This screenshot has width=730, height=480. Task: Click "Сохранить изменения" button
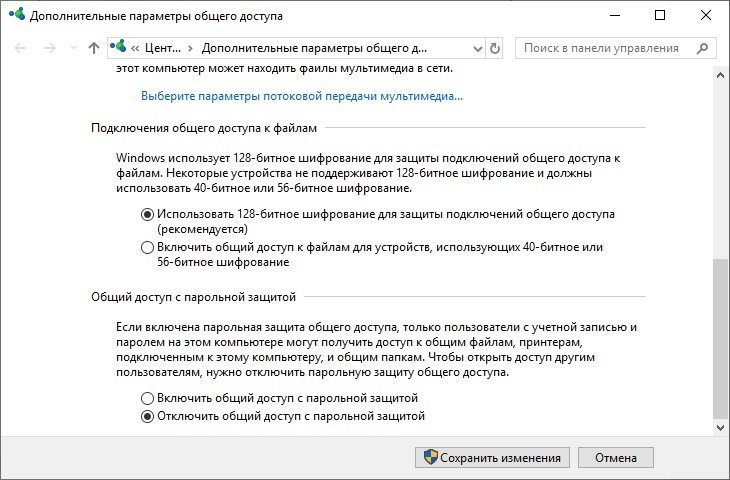click(492, 457)
